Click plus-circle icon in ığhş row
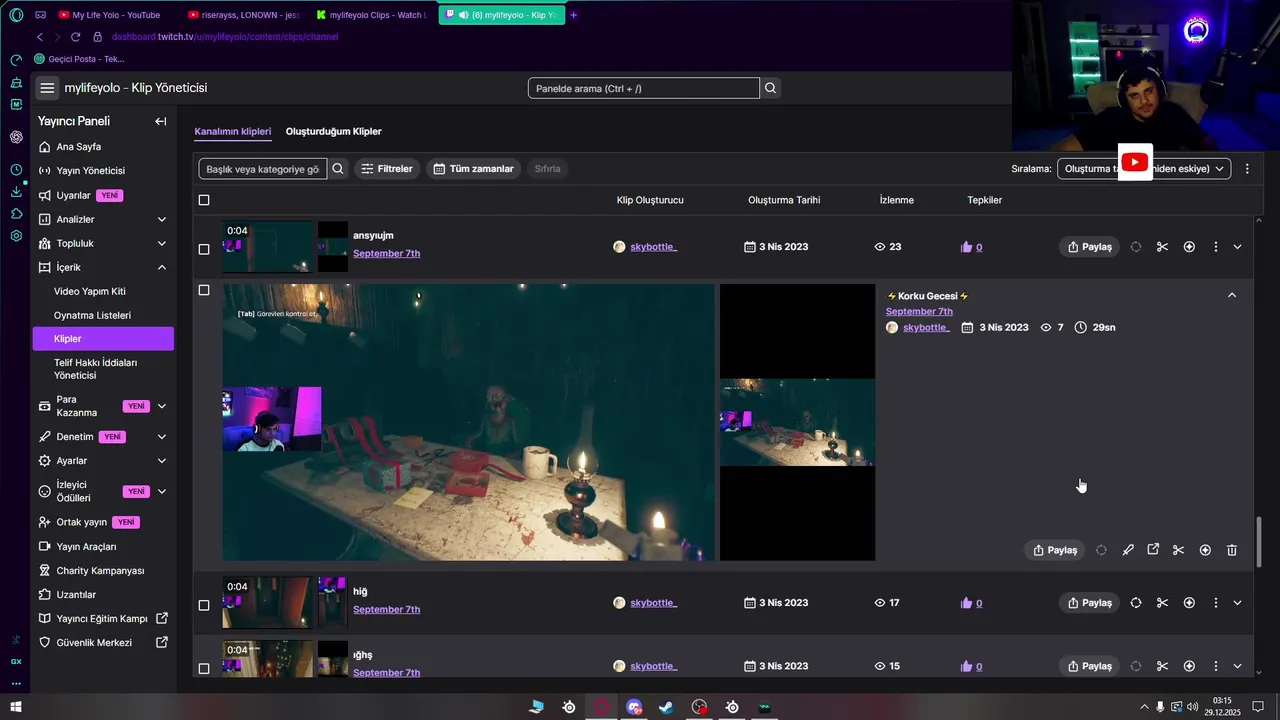Image resolution: width=1280 pixels, height=720 pixels. (x=1189, y=666)
